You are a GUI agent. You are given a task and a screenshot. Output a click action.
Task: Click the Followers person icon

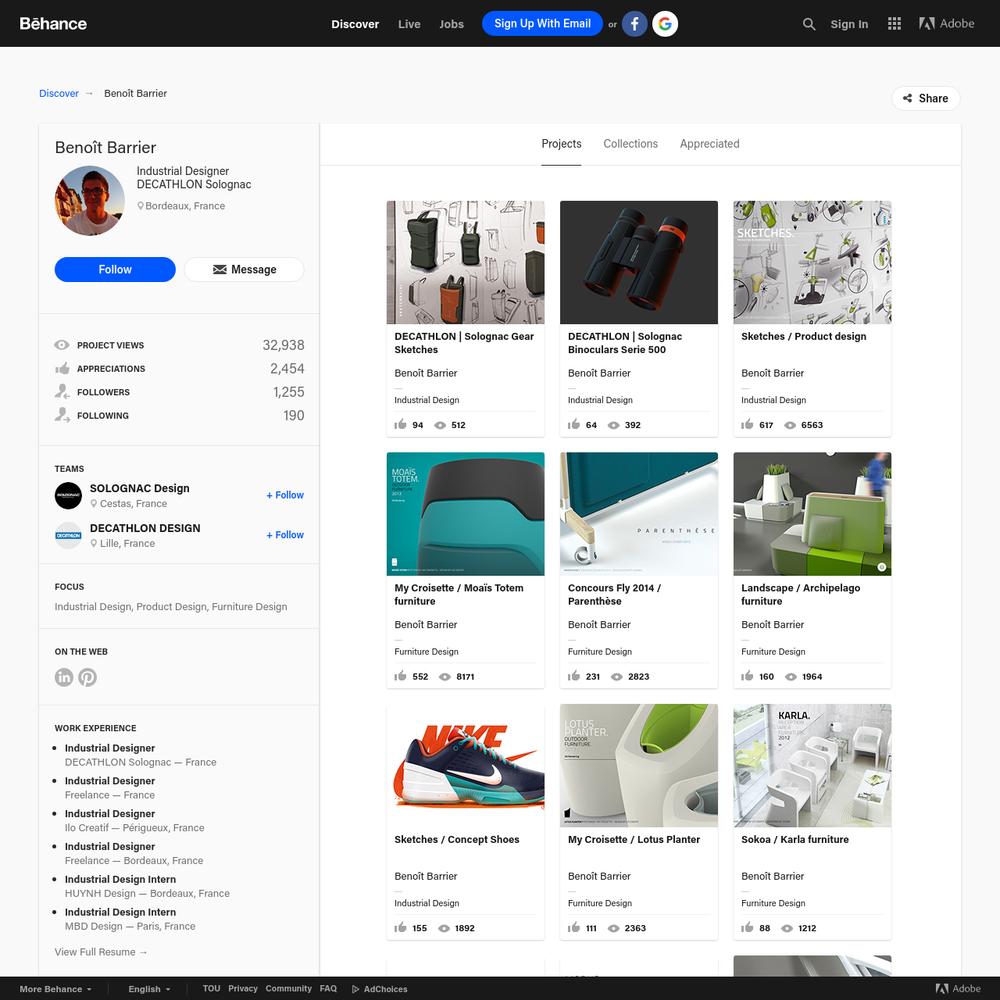click(62, 391)
